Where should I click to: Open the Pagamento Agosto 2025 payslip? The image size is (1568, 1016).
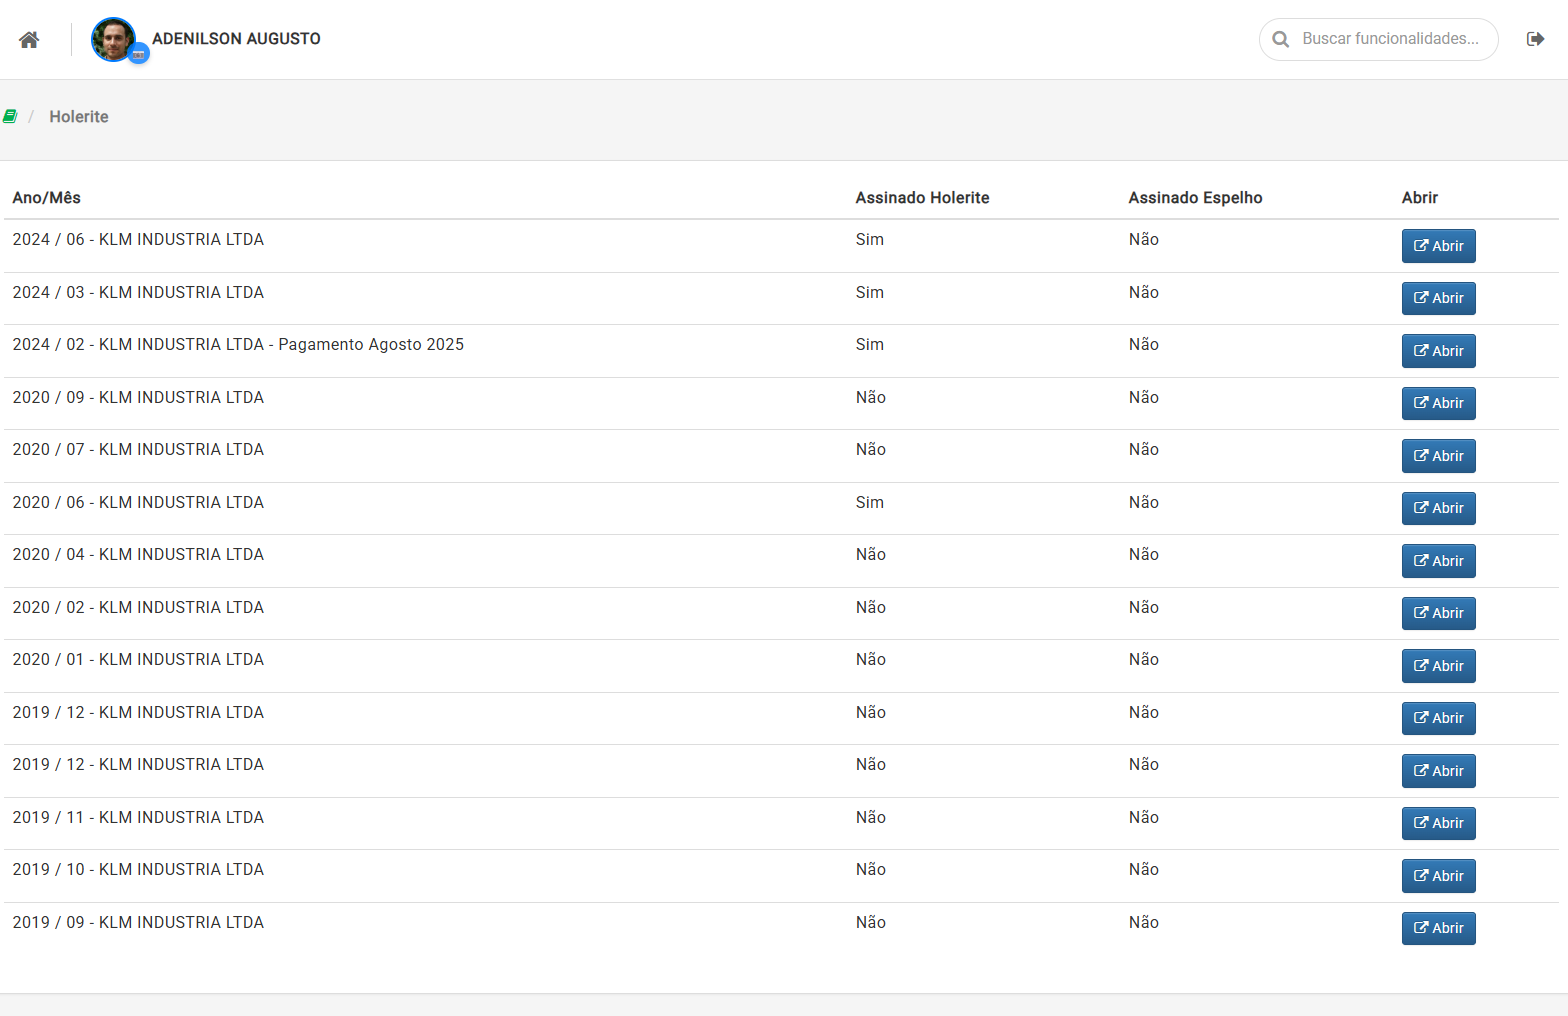(1438, 351)
